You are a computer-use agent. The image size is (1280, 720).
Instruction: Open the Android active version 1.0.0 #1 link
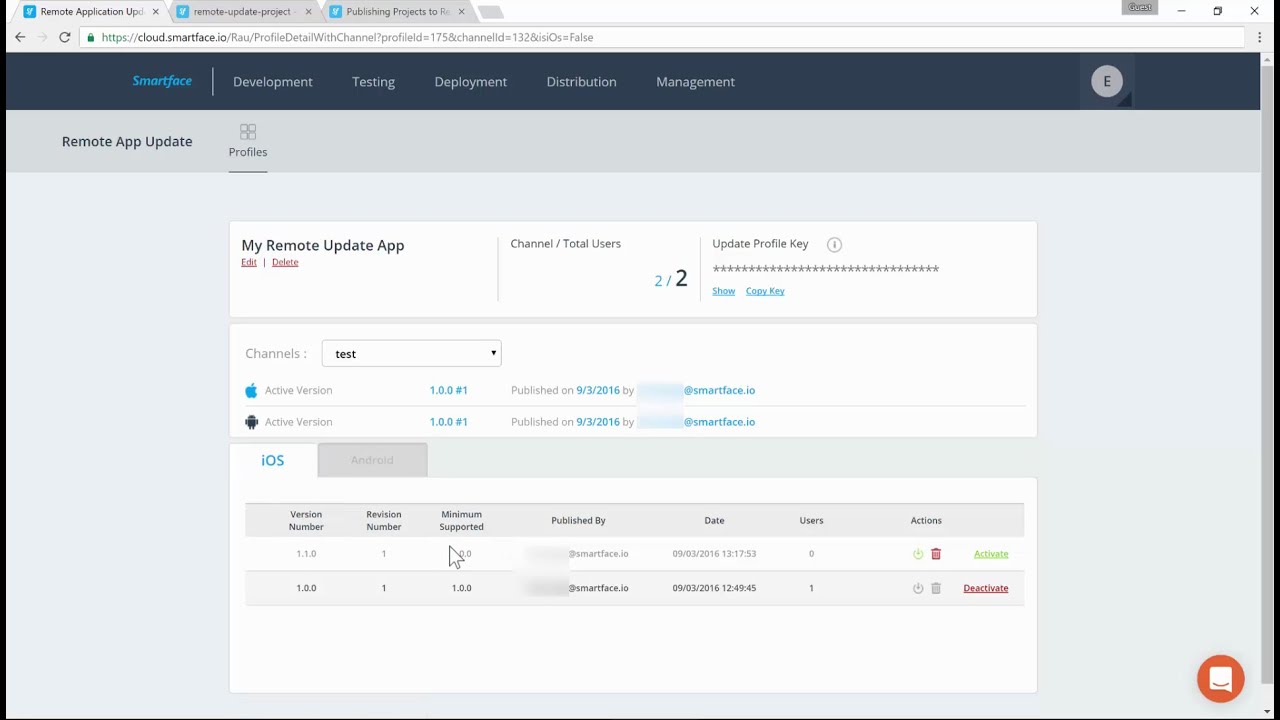(x=448, y=421)
